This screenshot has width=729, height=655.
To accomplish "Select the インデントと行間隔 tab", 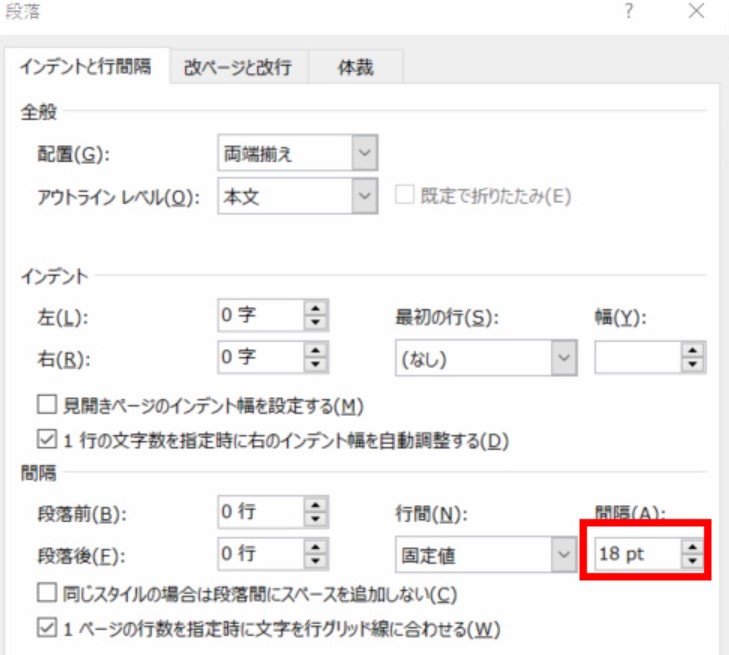I will 86,68.
